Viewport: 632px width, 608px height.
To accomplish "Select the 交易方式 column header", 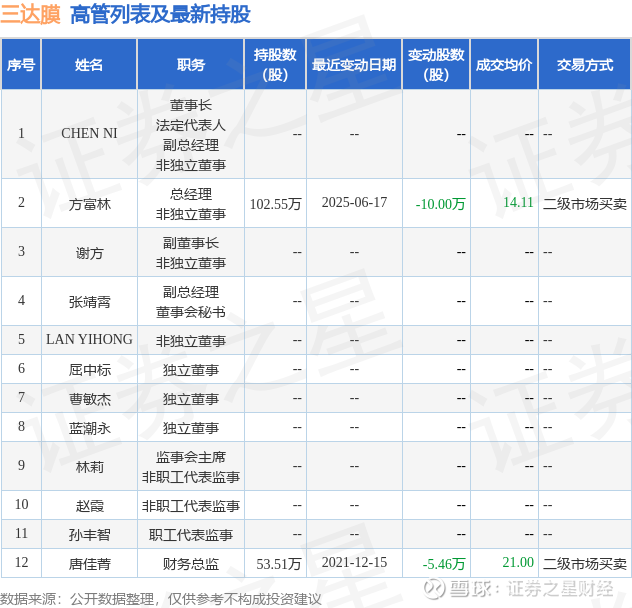I will 585,65.
